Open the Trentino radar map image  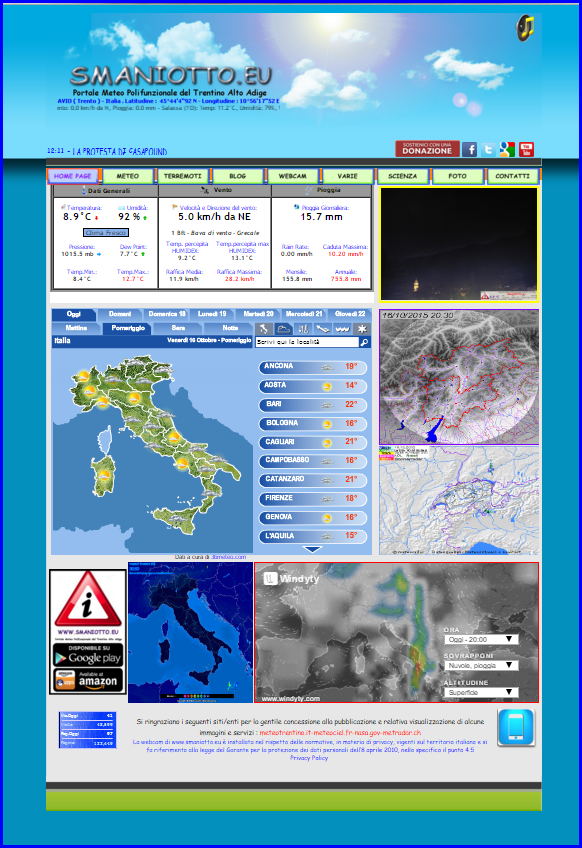[459, 377]
